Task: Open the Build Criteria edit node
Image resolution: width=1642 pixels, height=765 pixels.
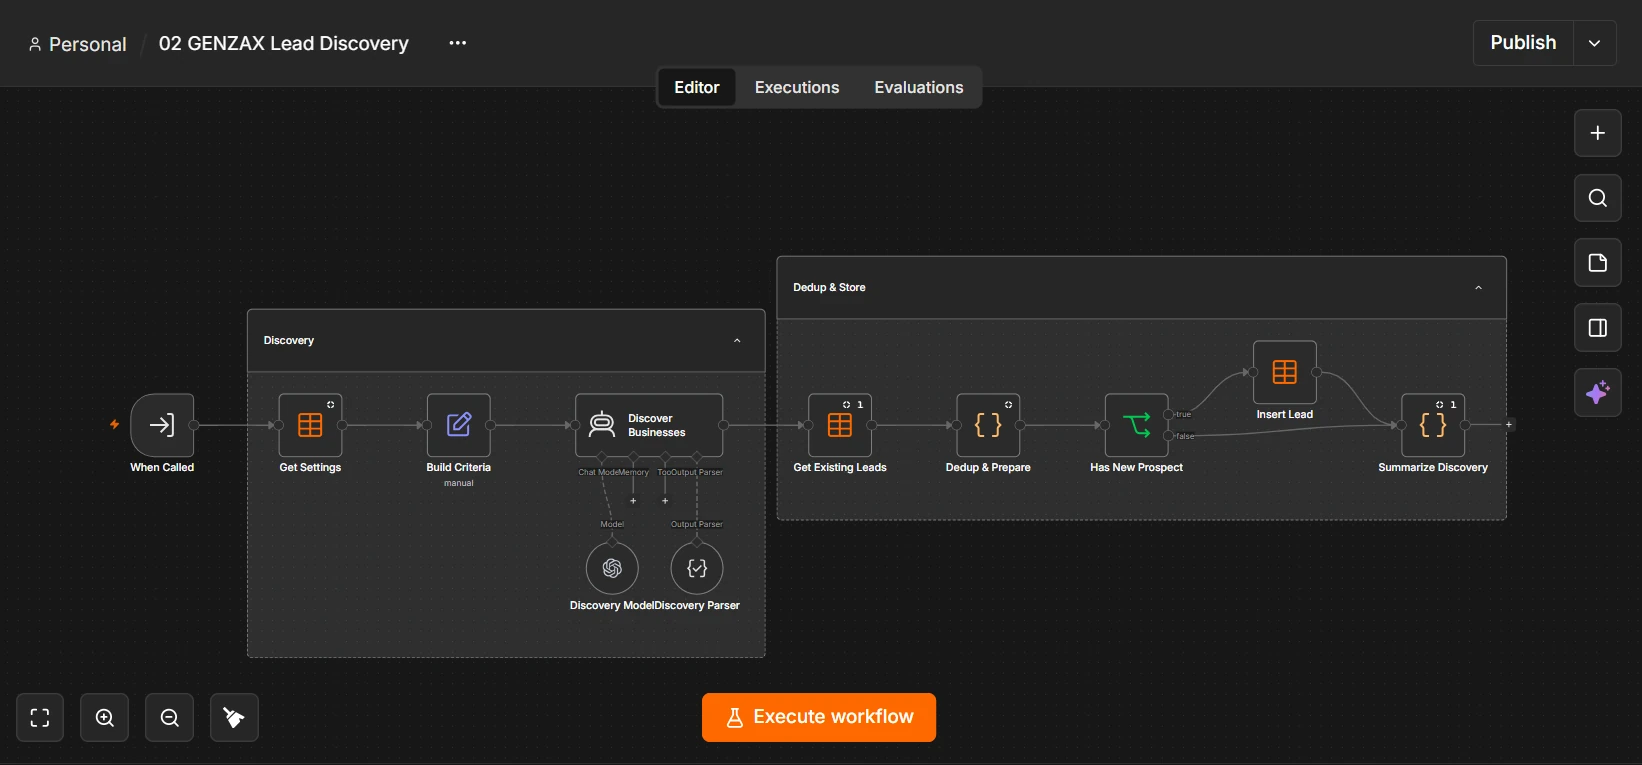Action: 458,425
